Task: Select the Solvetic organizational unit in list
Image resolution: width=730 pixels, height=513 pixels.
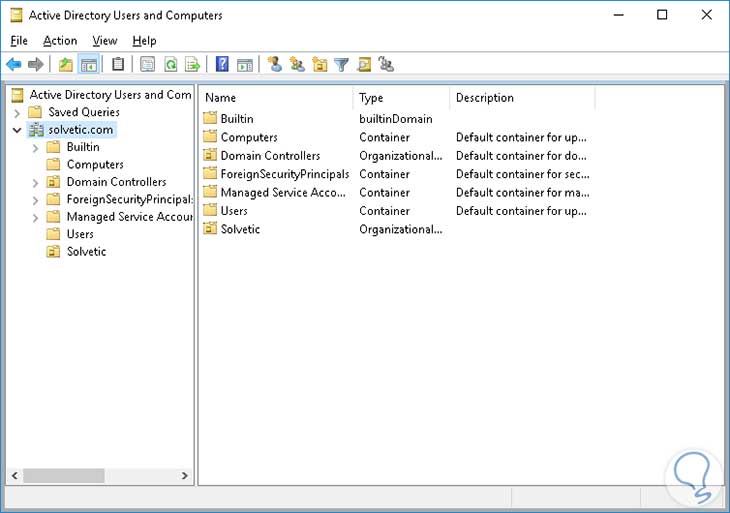Action: (x=240, y=229)
